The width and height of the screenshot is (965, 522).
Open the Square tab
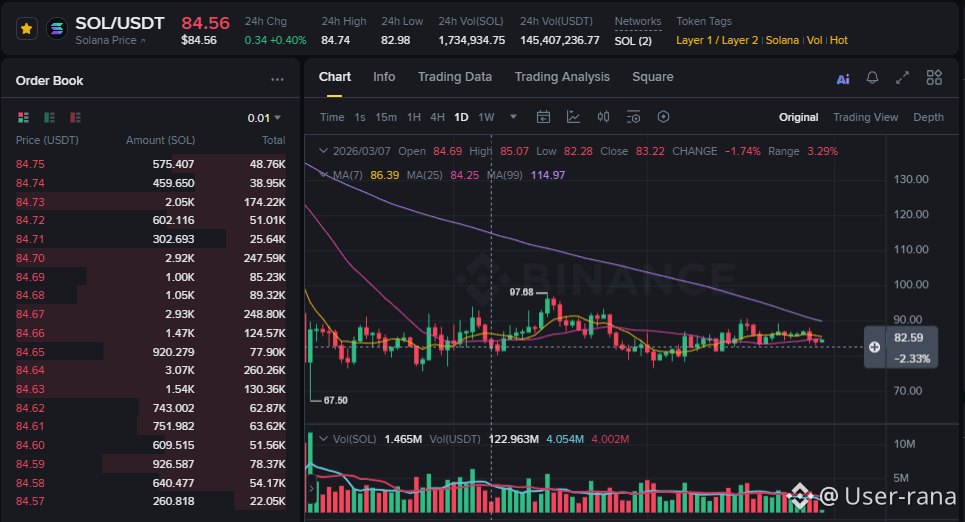(652, 77)
